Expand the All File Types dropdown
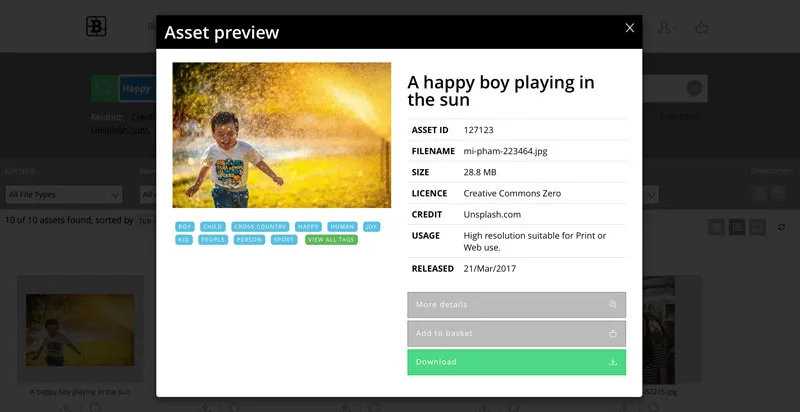Image resolution: width=800 pixels, height=412 pixels. 62,194
